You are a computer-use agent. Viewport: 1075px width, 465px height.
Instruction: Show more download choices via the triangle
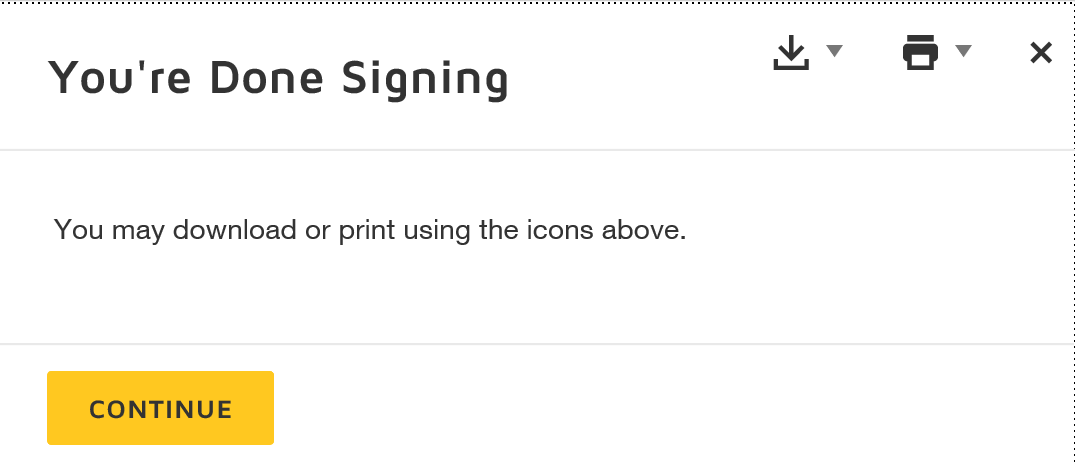coord(834,52)
